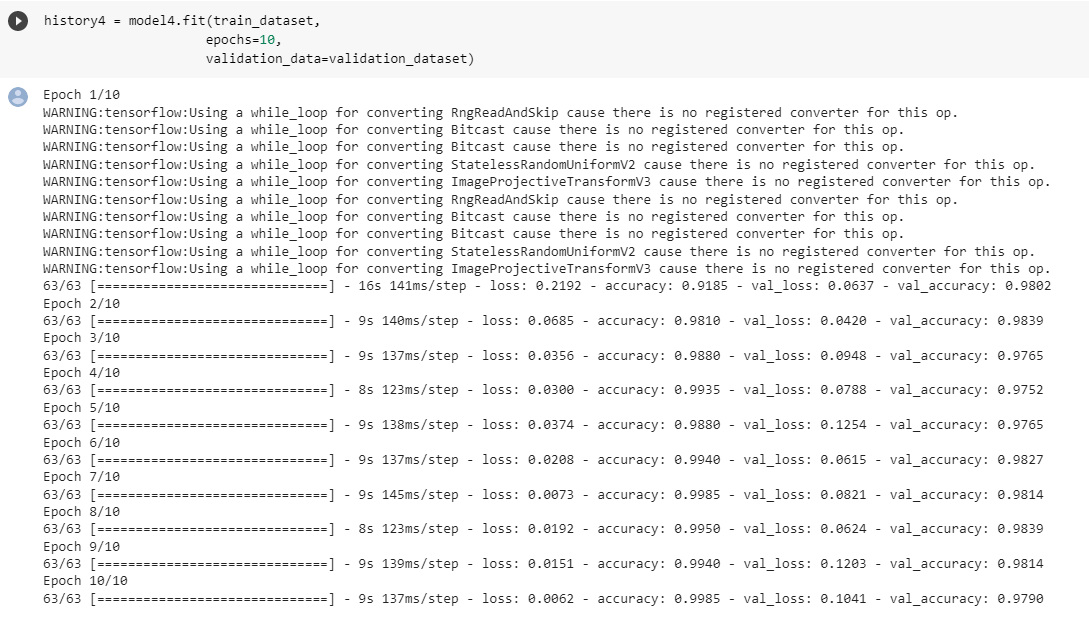Click the output avatar icon beside Epoch 1/10
This screenshot has height=620, width=1089.
click(x=18, y=96)
